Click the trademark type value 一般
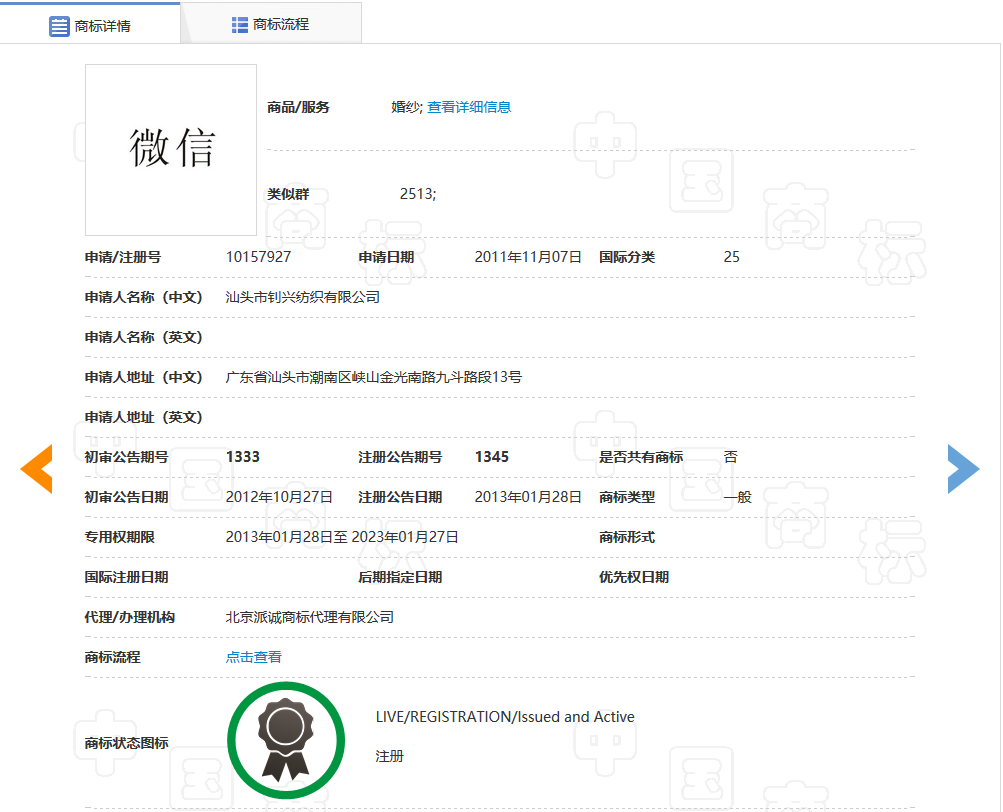This screenshot has height=812, width=1003. pyautogui.click(x=738, y=497)
